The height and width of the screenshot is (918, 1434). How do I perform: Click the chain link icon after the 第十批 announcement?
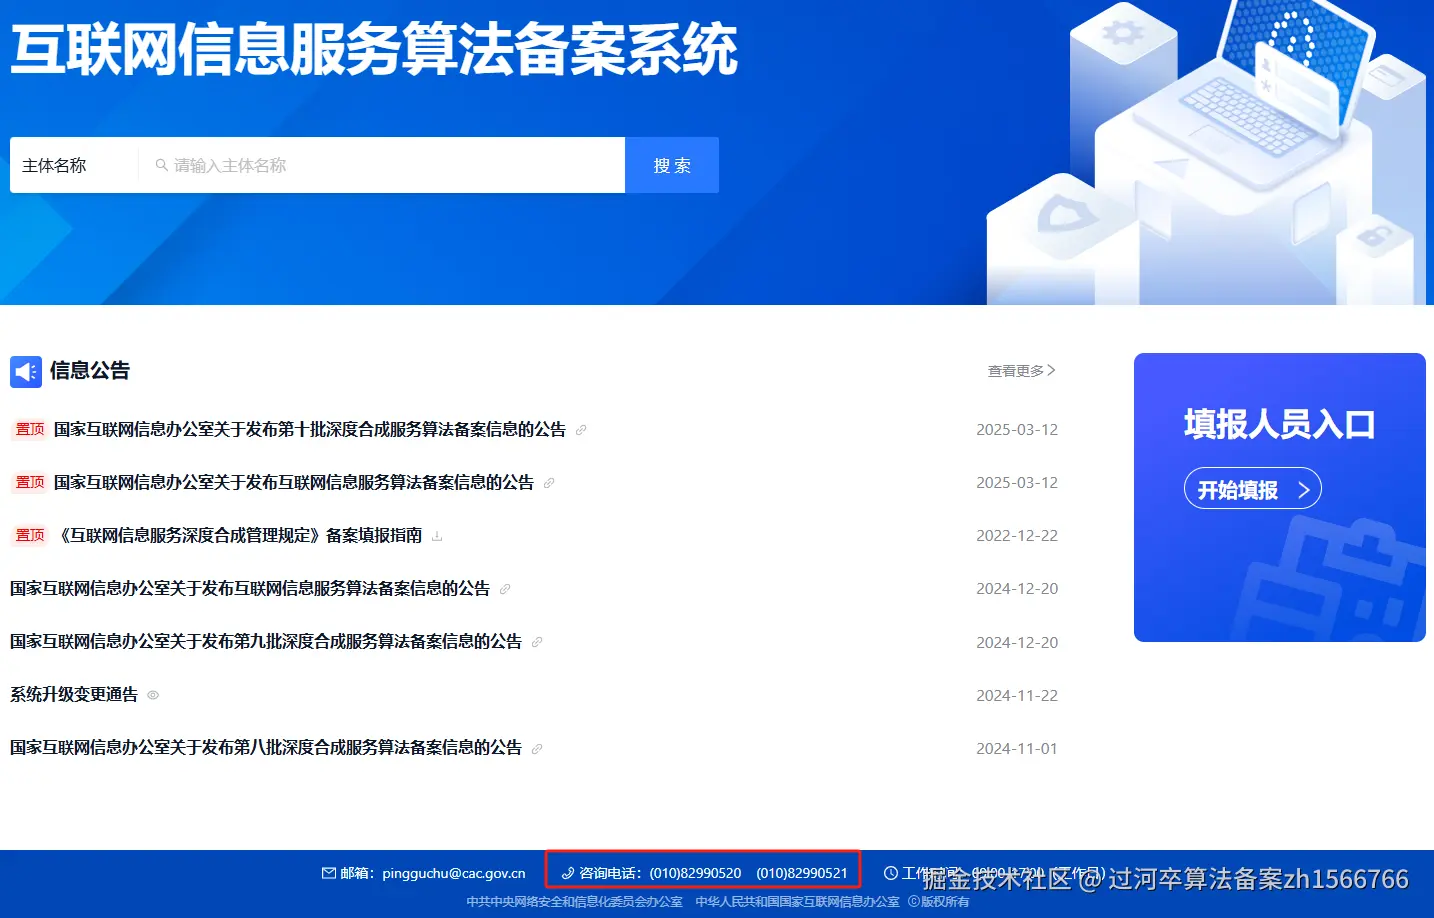point(581,429)
